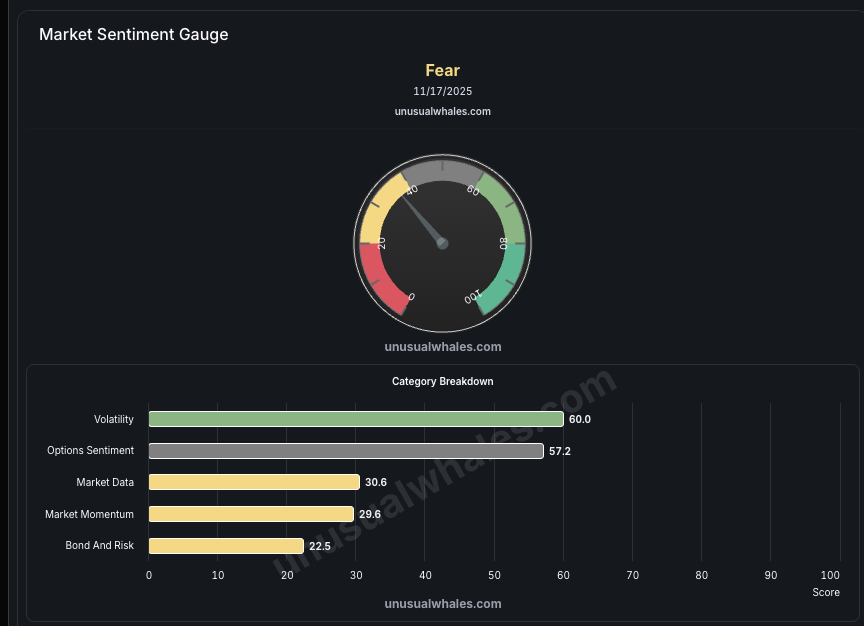This screenshot has height=626, width=864.
Task: Click the Market Sentiment Gauge title
Action: (x=133, y=35)
